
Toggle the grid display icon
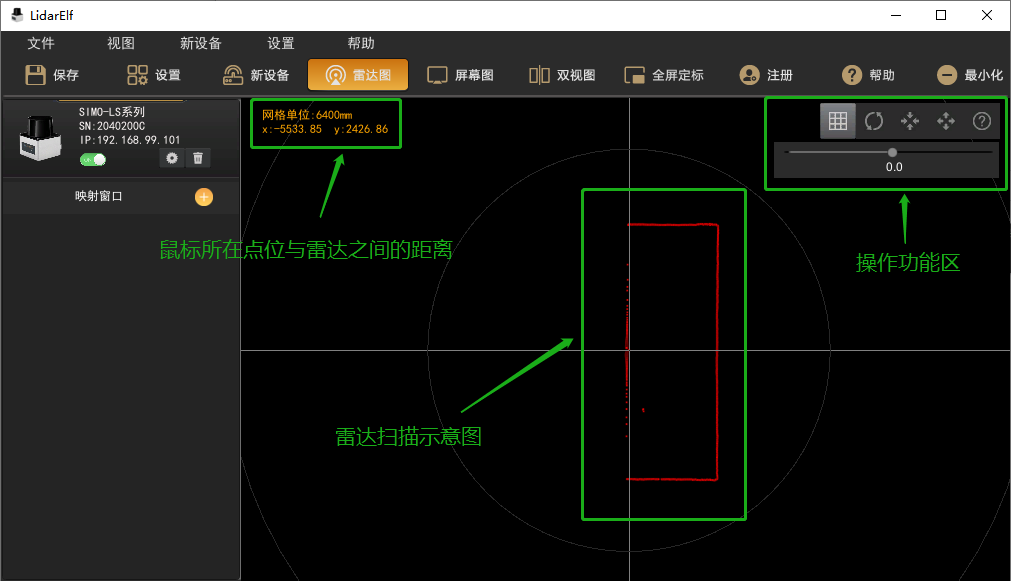click(838, 121)
